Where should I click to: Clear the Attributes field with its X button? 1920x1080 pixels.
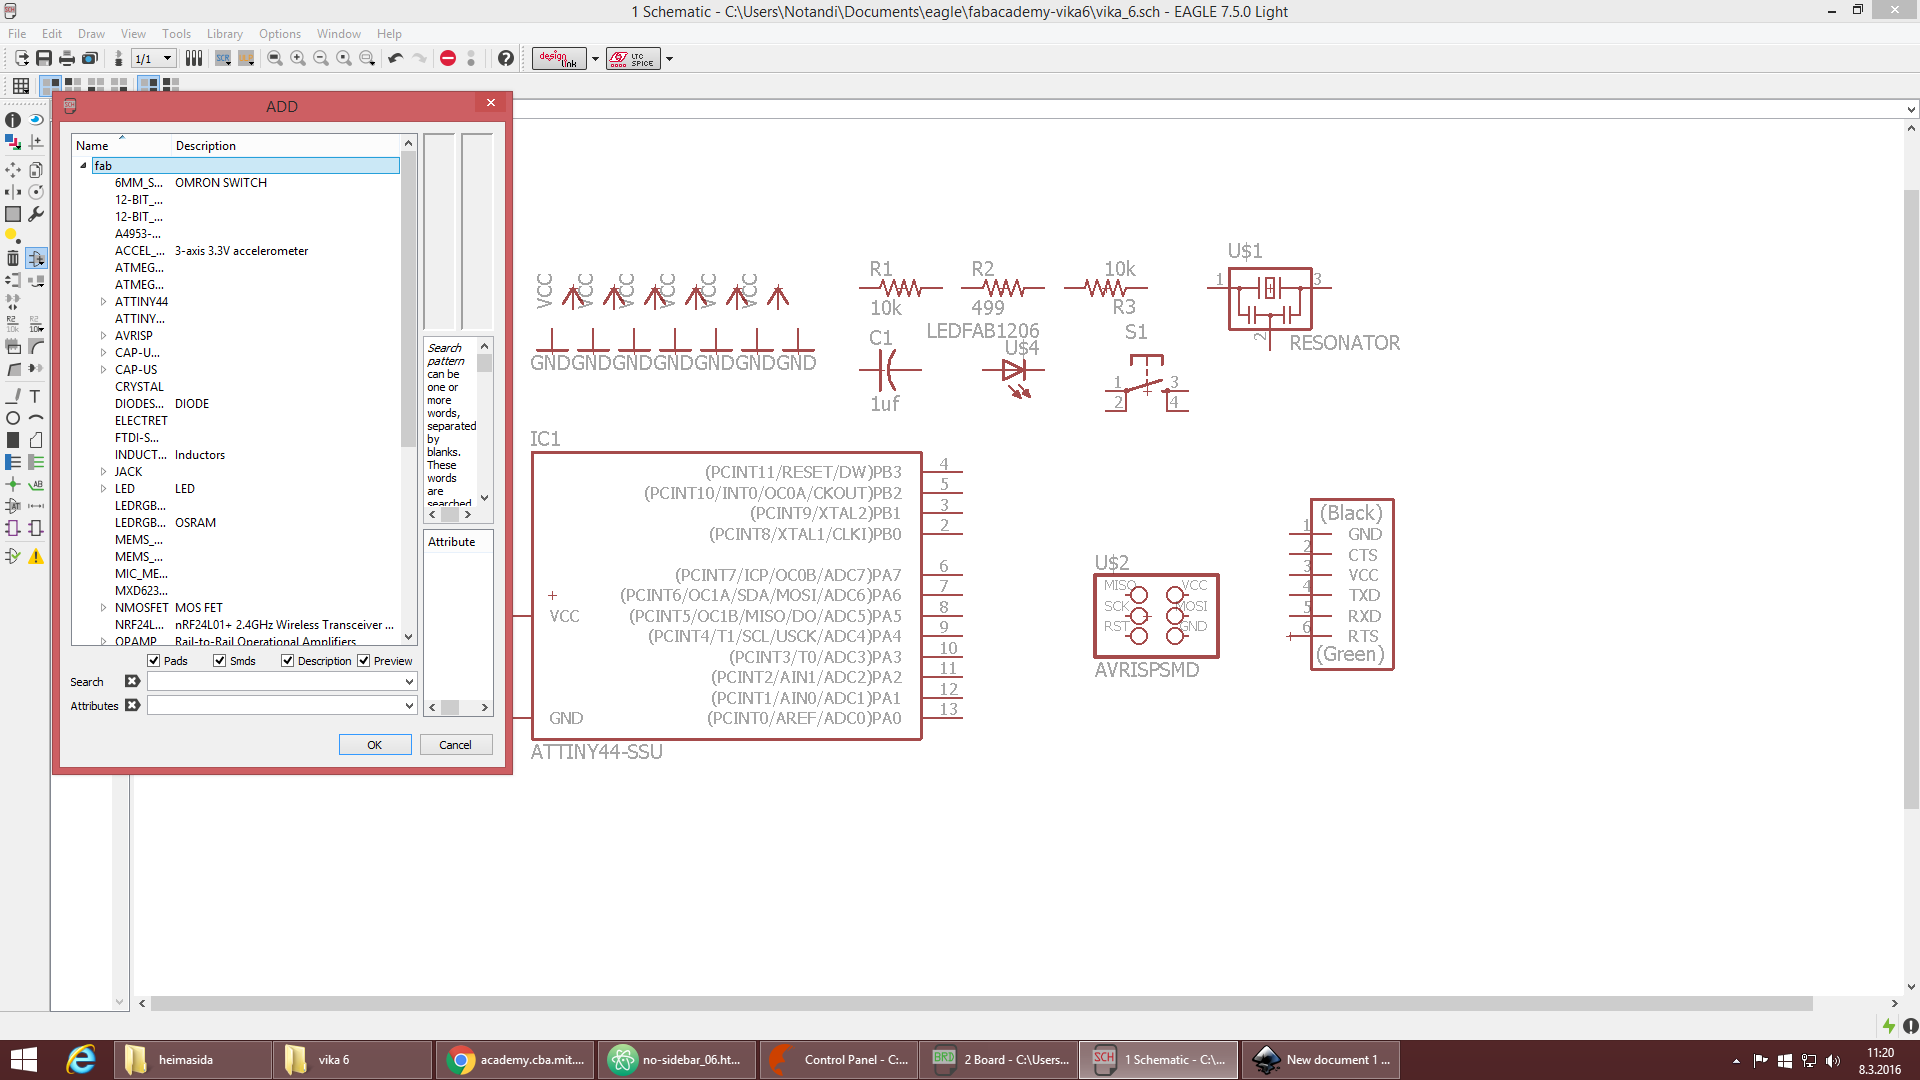pos(132,705)
